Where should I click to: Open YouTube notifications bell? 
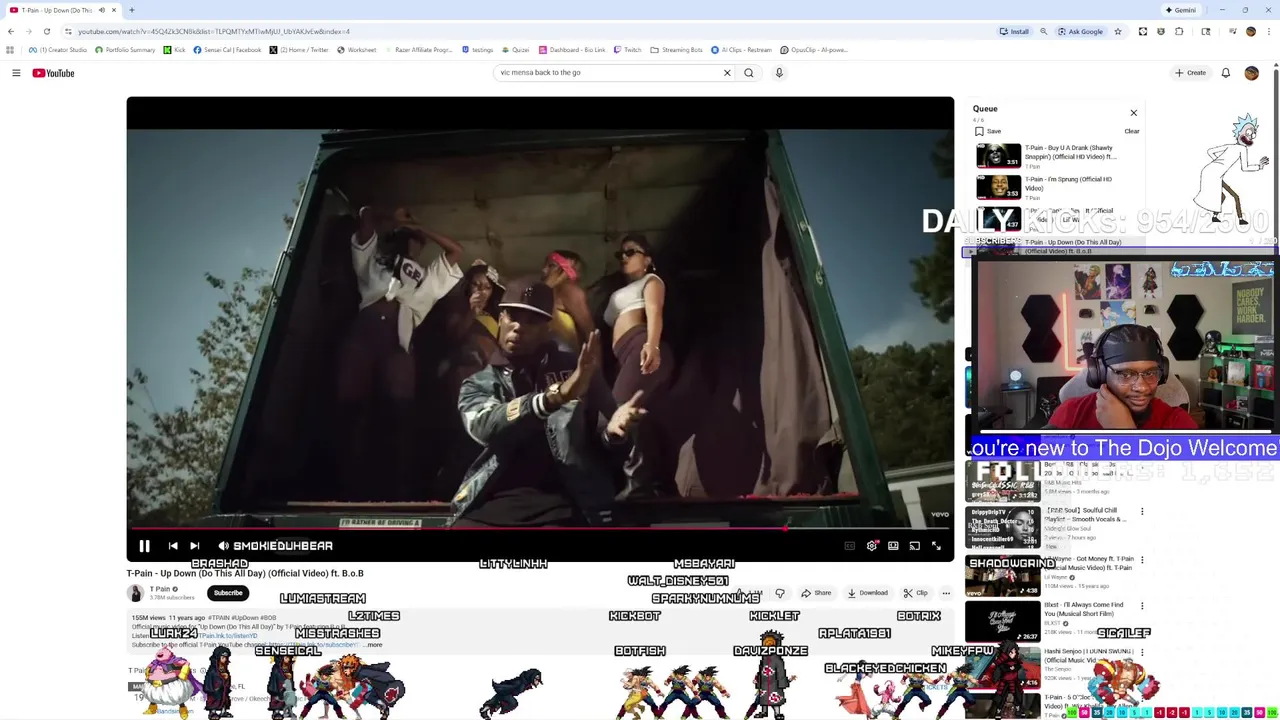1225,73
